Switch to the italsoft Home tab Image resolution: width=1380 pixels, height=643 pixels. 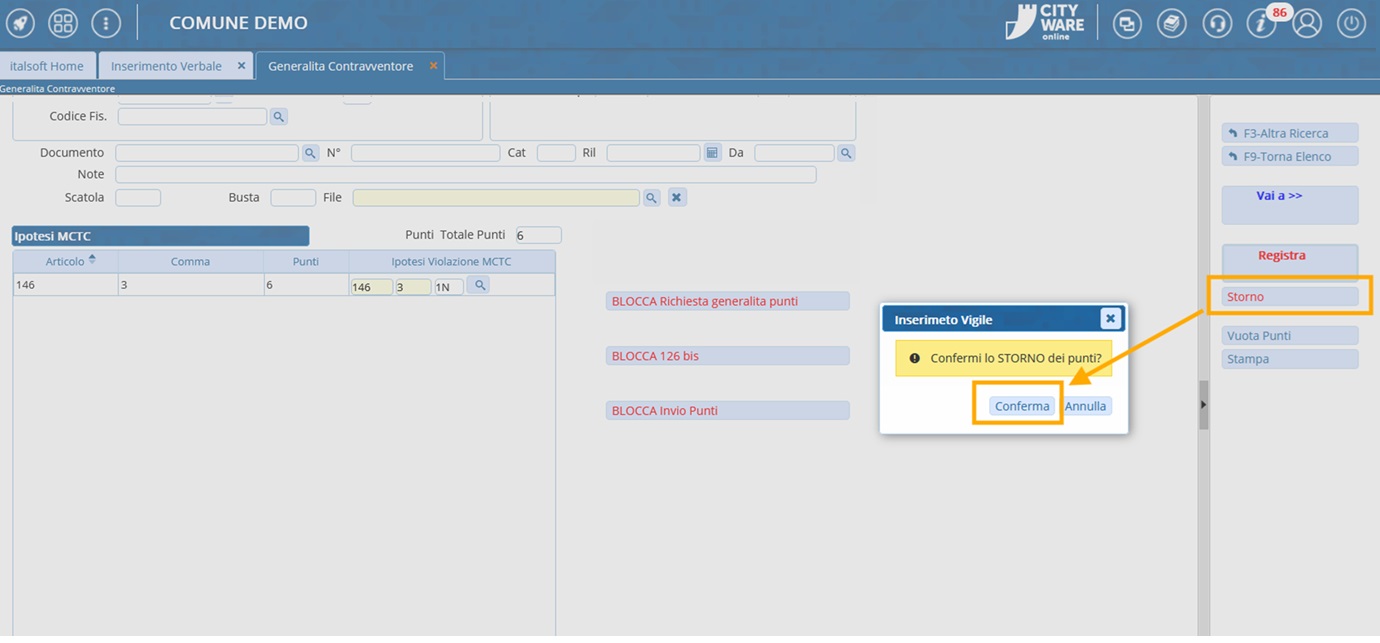coord(47,66)
